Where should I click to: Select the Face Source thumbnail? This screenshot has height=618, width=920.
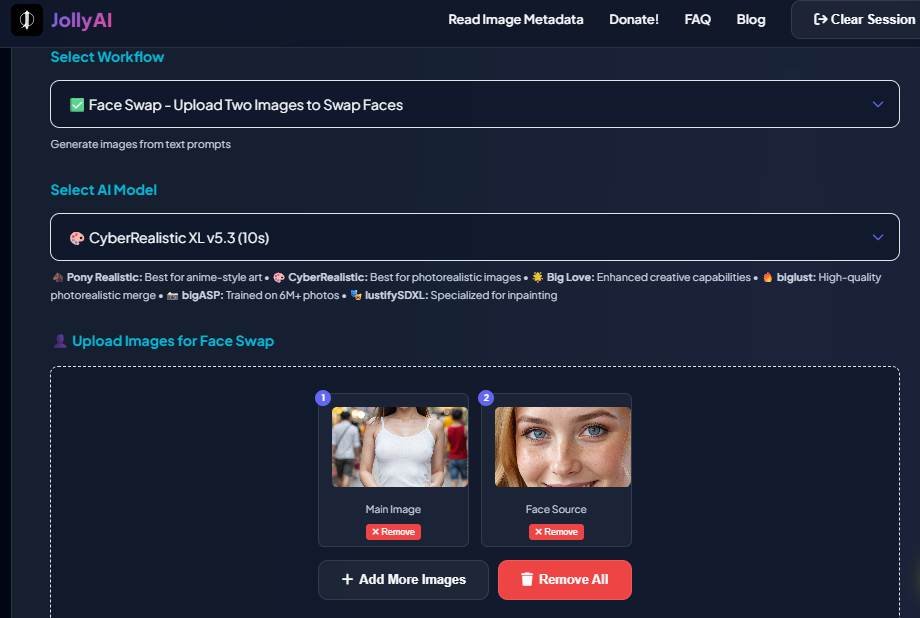click(563, 447)
